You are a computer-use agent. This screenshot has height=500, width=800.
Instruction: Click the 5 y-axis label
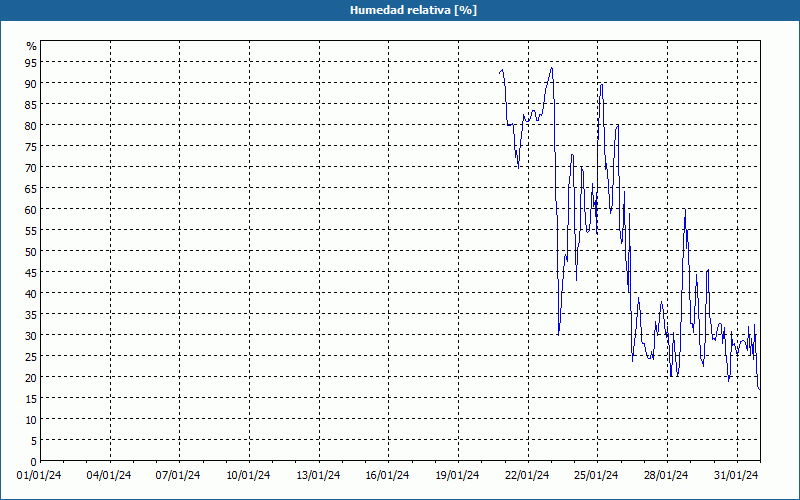(34, 440)
